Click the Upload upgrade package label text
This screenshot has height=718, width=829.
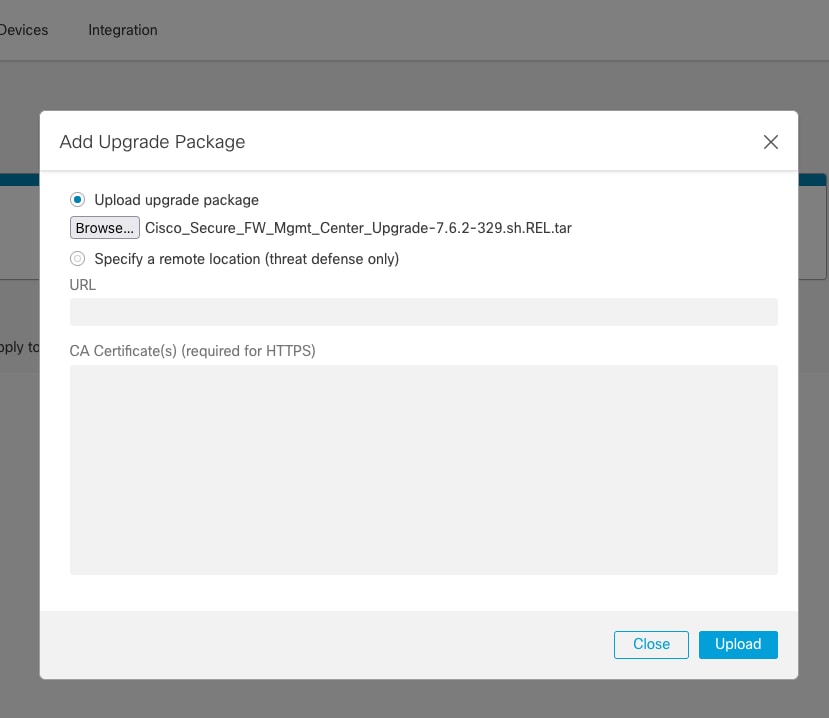click(176, 200)
